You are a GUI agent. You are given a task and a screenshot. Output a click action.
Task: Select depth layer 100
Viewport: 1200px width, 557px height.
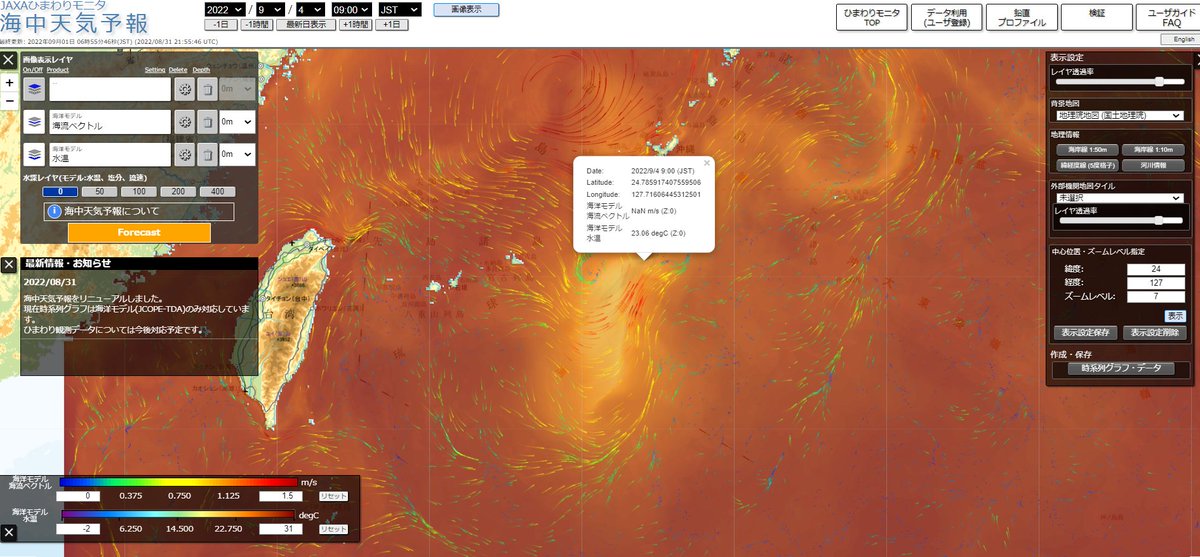pos(139,191)
